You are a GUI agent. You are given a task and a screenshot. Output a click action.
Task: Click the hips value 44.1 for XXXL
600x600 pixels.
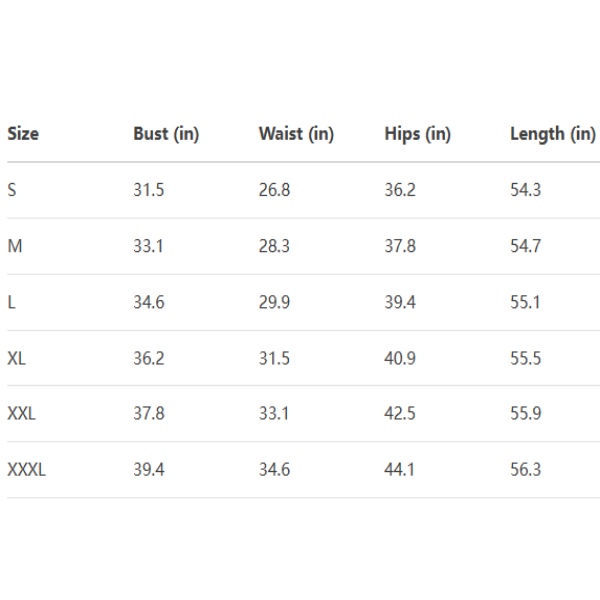pos(400,469)
